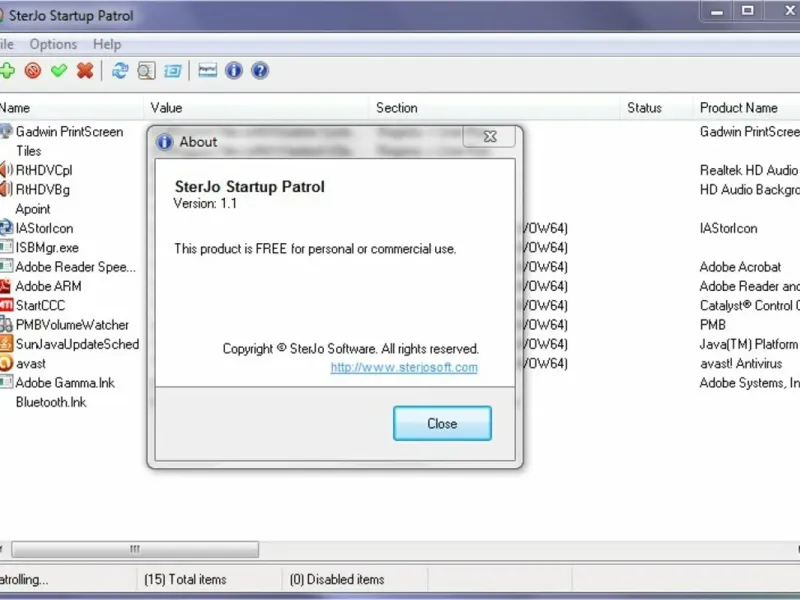Viewport: 800px width, 600px height.
Task: Open the File menu
Action: [6, 44]
